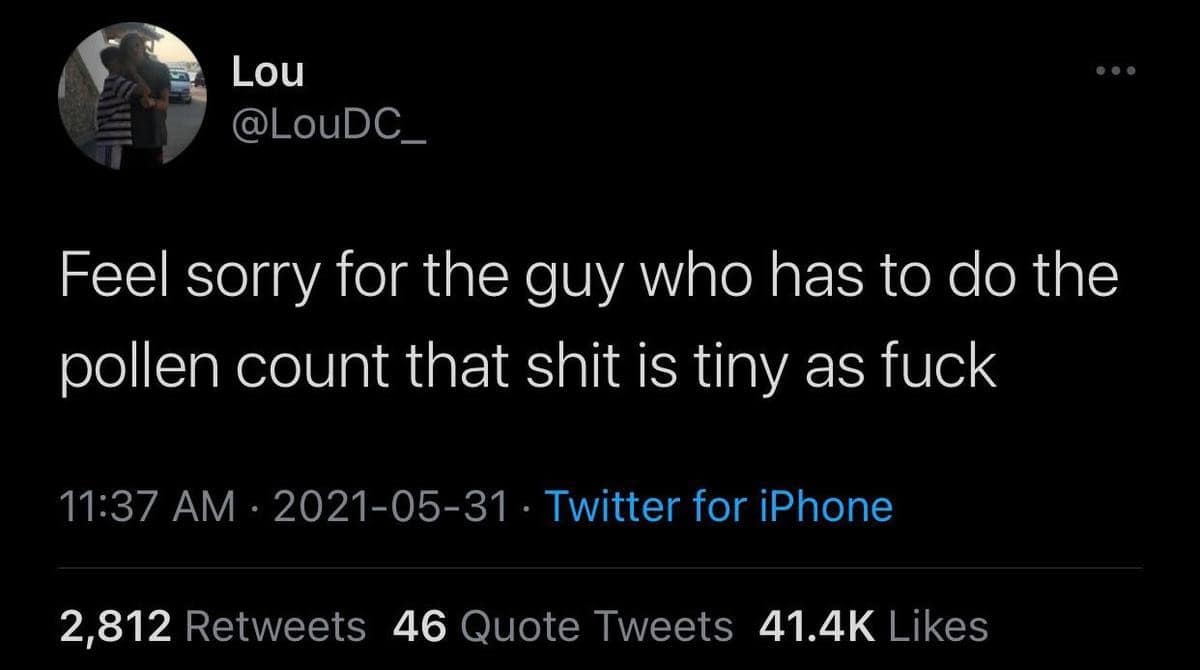Click the 11:37 AM timestamp
Image resolution: width=1200 pixels, height=670 pixels.
click(x=142, y=506)
